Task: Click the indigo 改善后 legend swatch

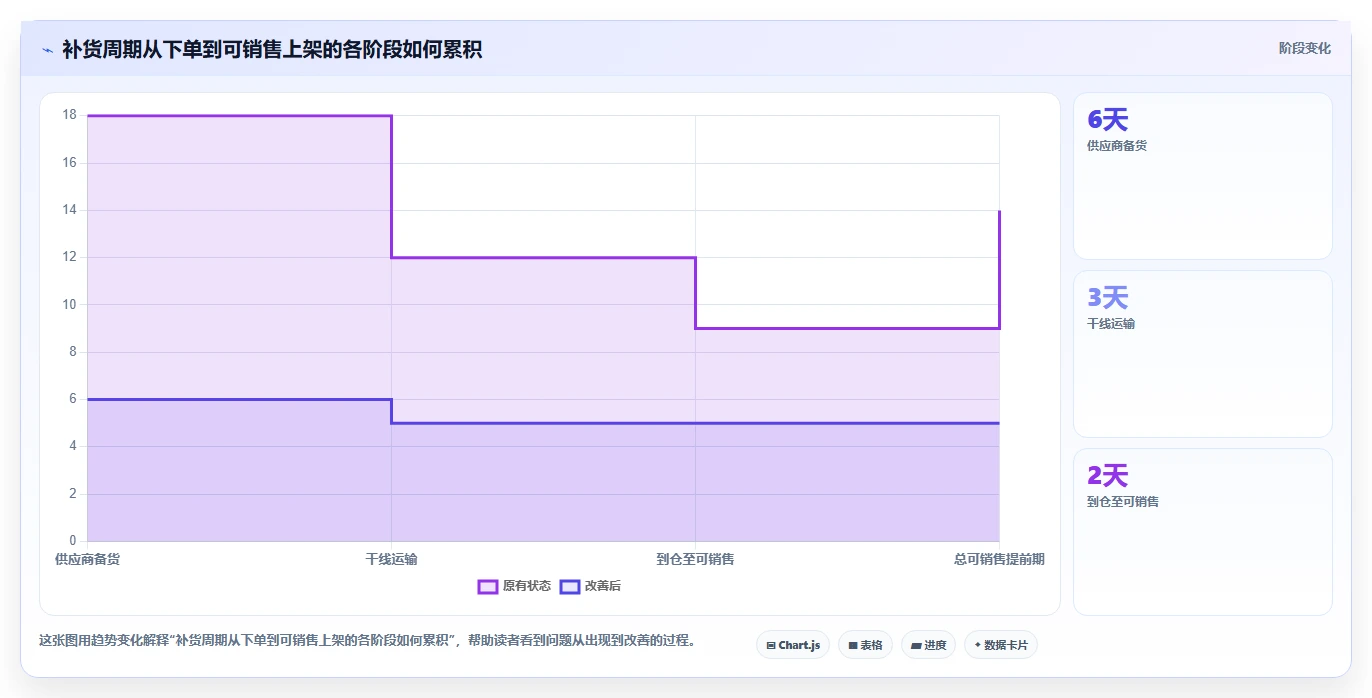Action: [x=570, y=586]
